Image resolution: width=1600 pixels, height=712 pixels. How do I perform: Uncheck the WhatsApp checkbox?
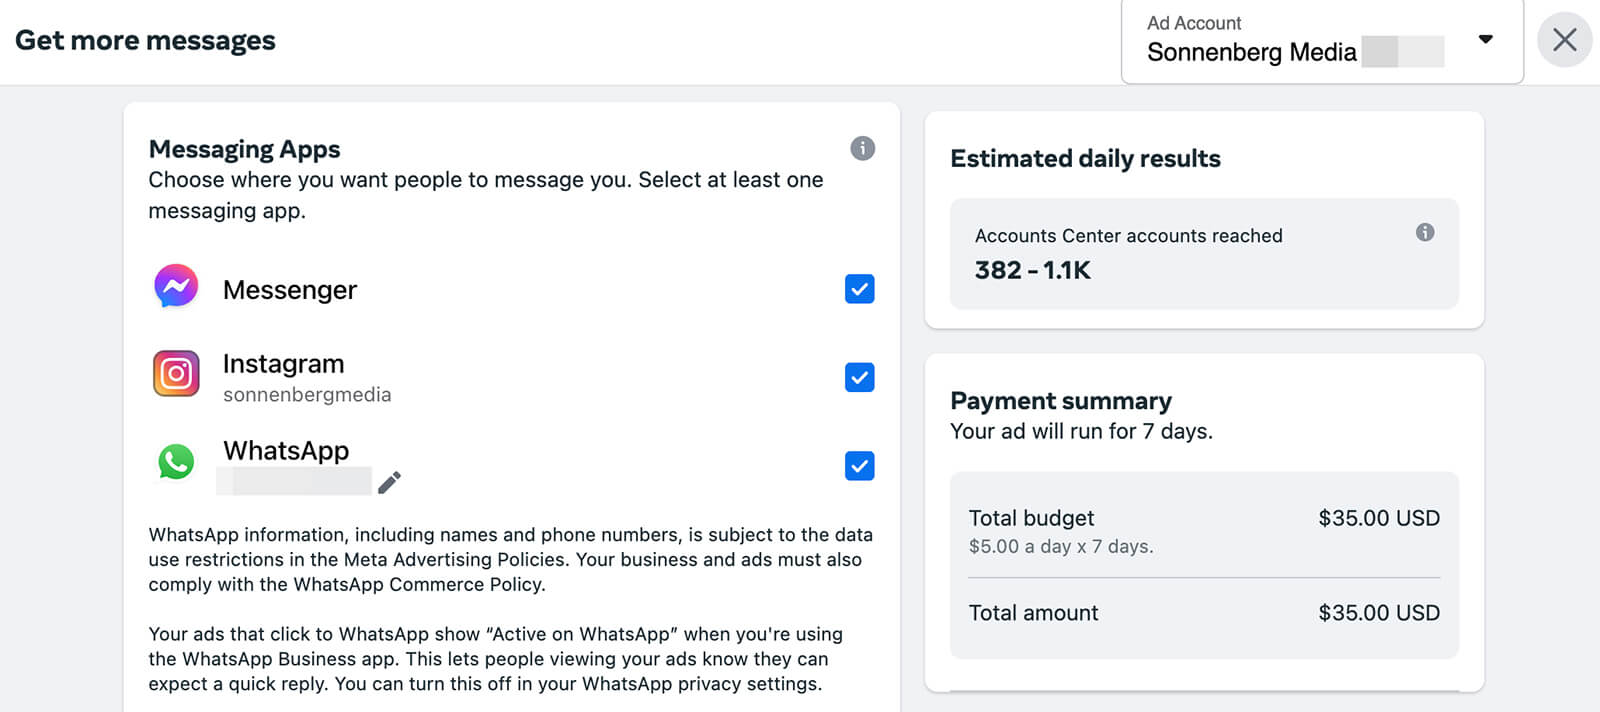click(x=860, y=465)
